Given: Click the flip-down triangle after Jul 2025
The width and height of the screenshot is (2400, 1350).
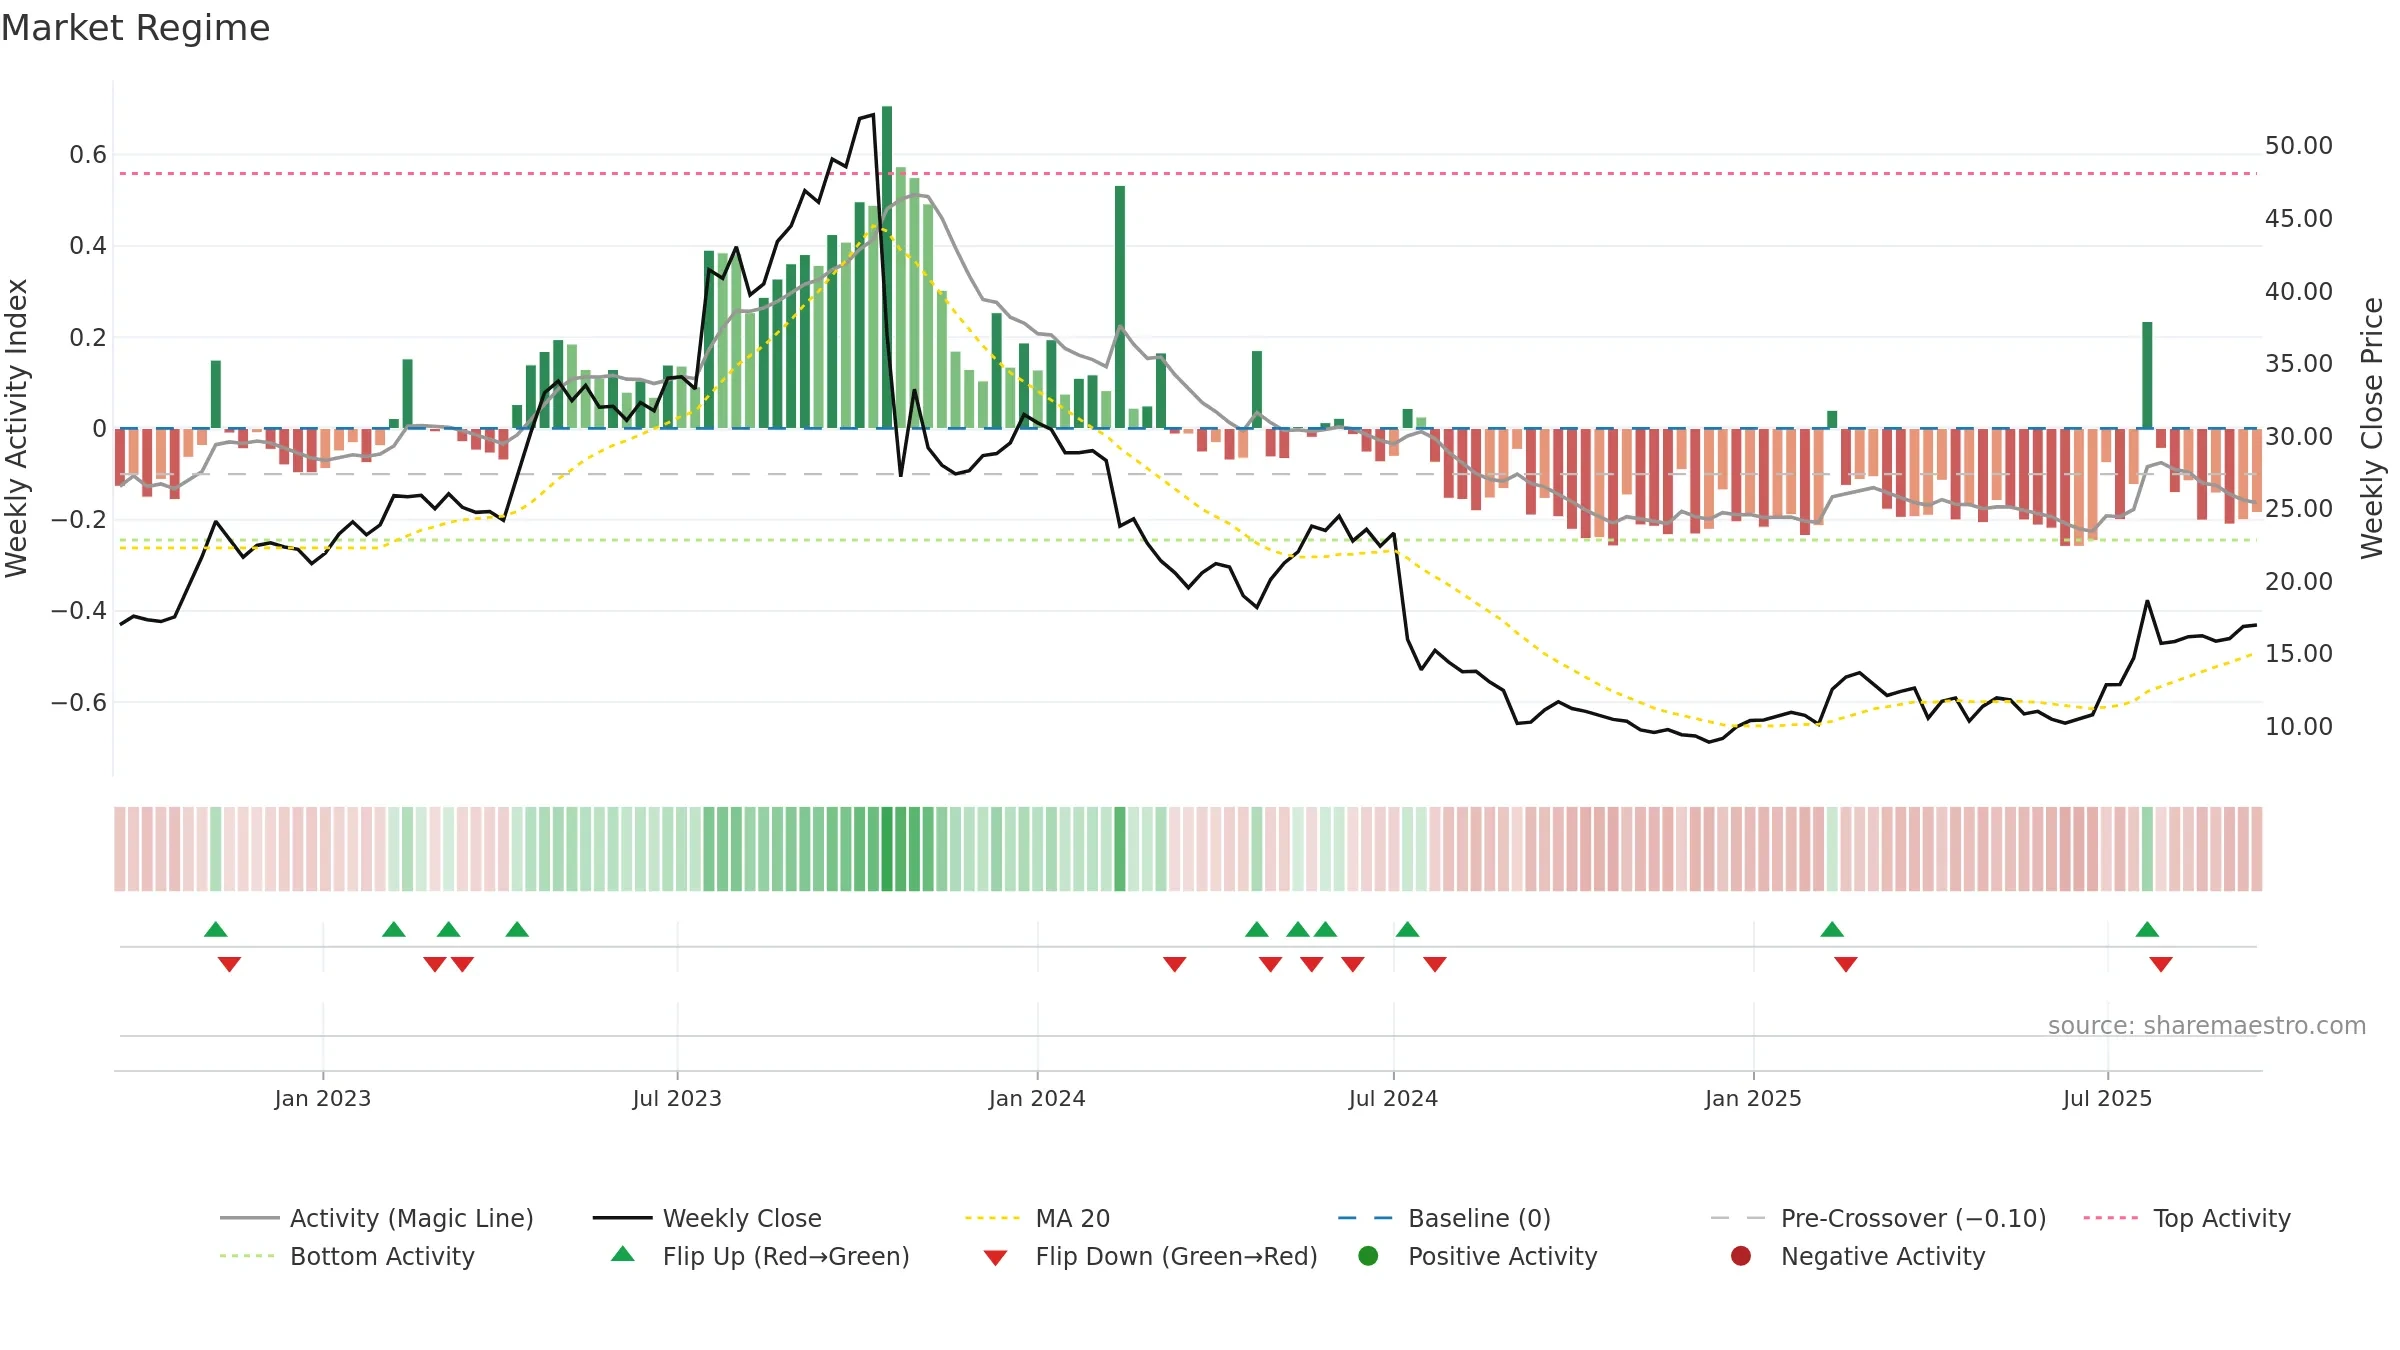Looking at the screenshot, I should pyautogui.click(x=2161, y=964).
